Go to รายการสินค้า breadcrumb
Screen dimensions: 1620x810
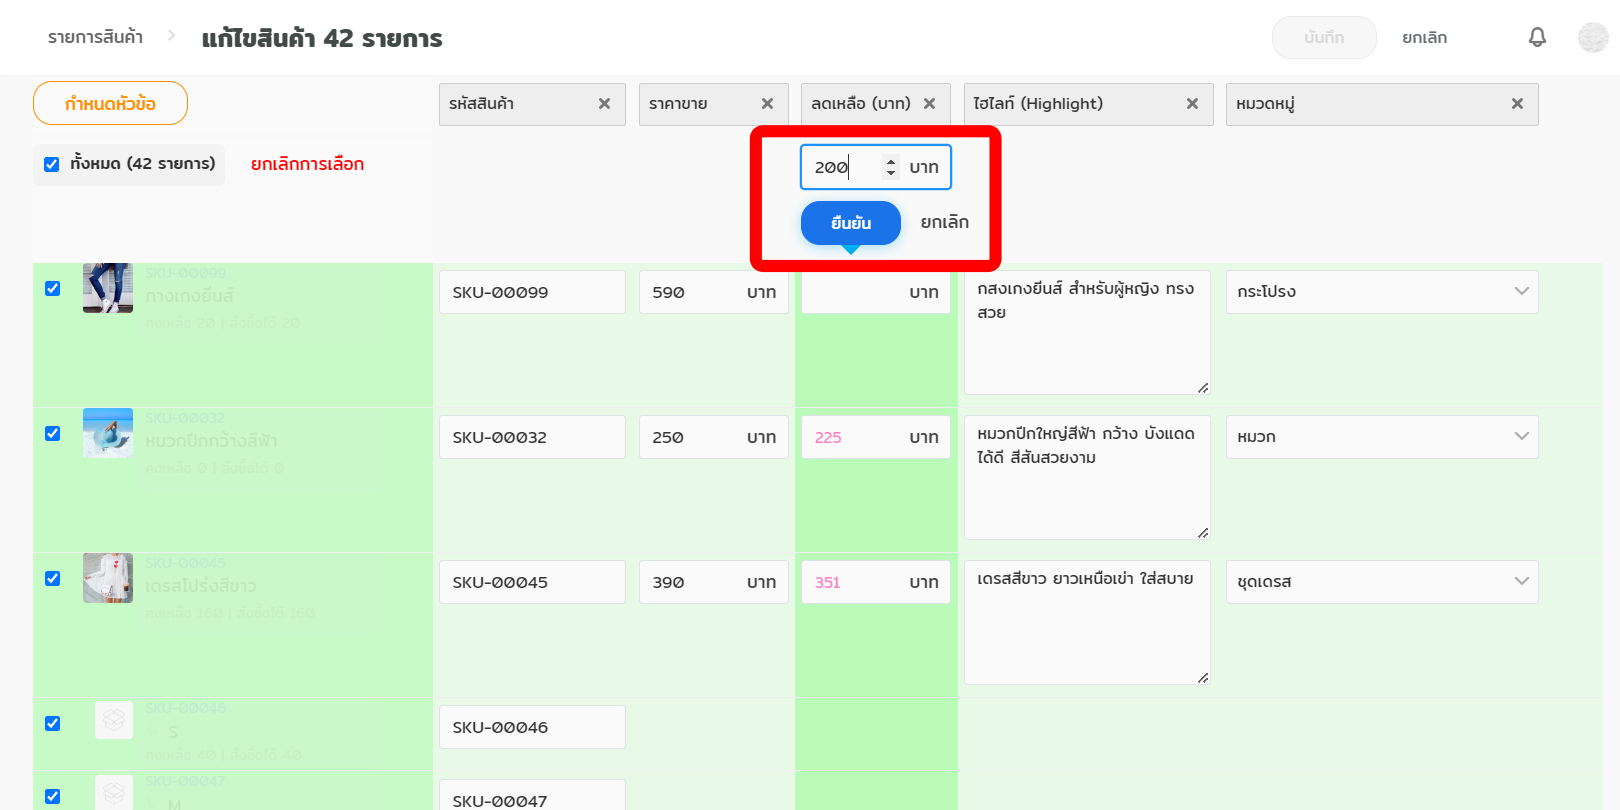pyautogui.click(x=95, y=38)
